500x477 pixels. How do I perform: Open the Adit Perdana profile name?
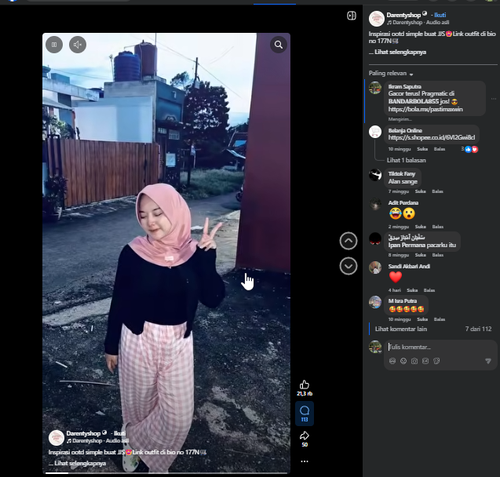click(403, 203)
